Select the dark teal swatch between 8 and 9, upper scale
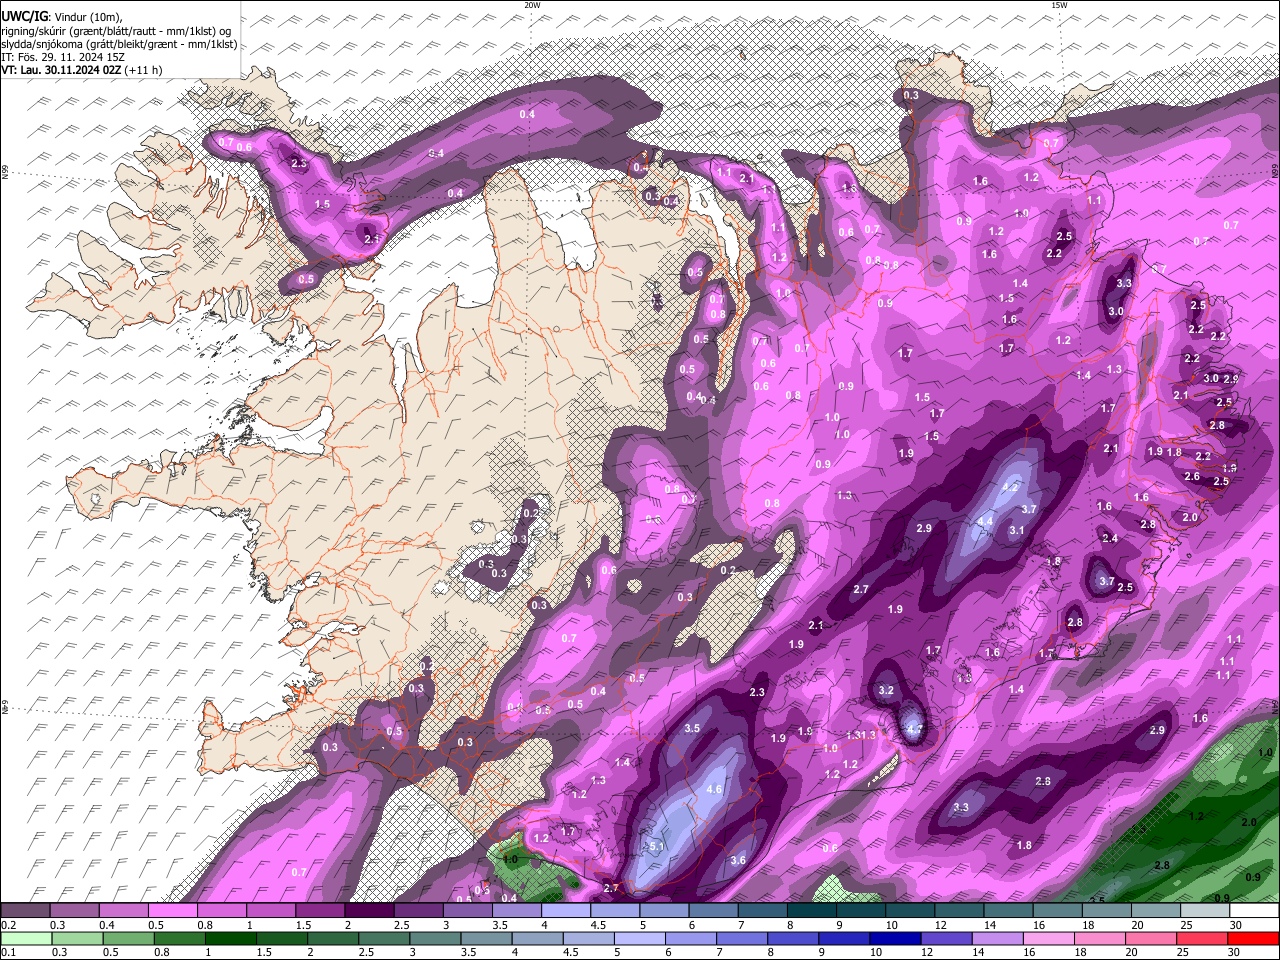1280x960 pixels. click(x=812, y=910)
